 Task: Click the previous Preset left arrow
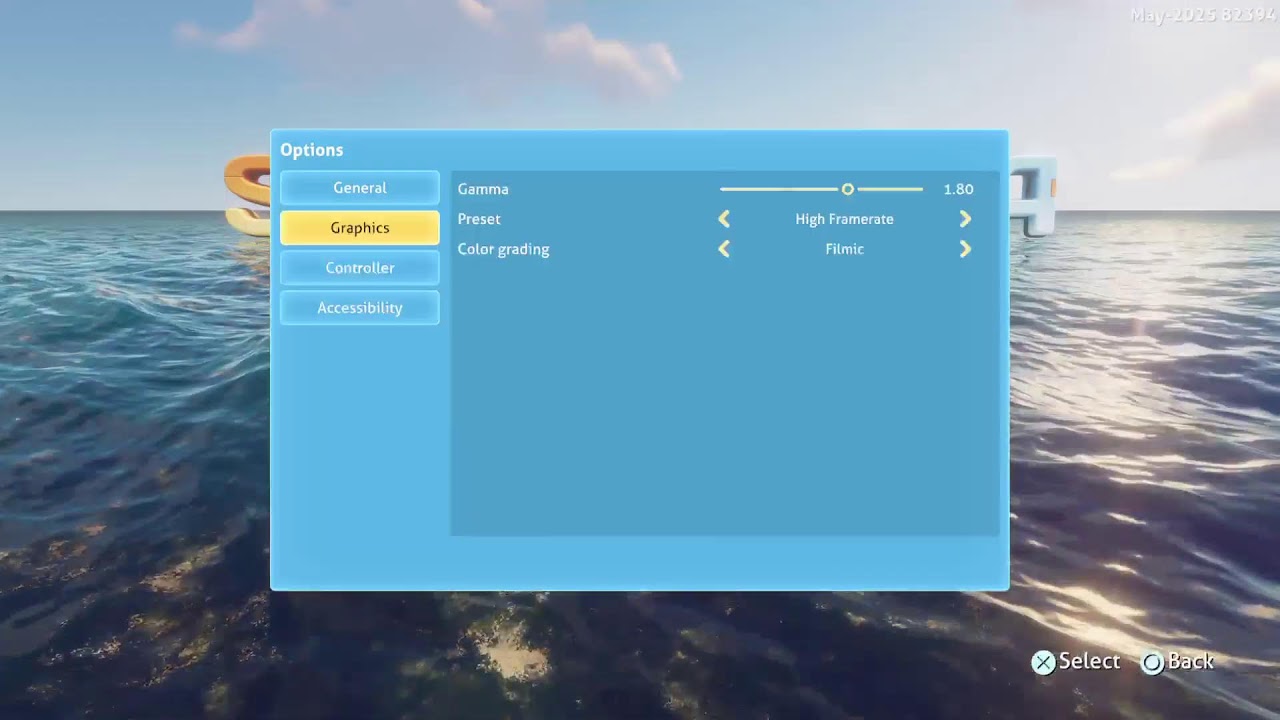point(724,219)
